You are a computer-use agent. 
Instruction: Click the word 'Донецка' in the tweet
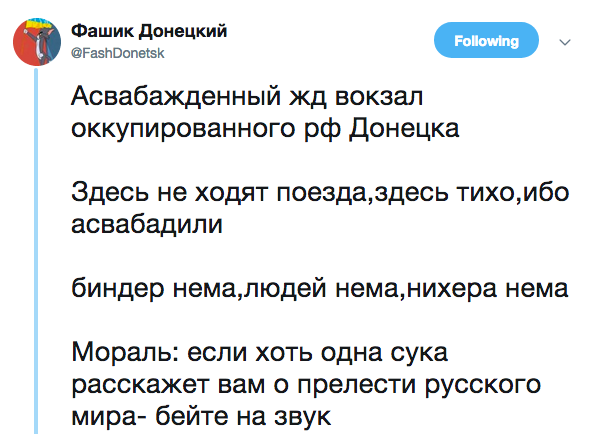point(404,129)
